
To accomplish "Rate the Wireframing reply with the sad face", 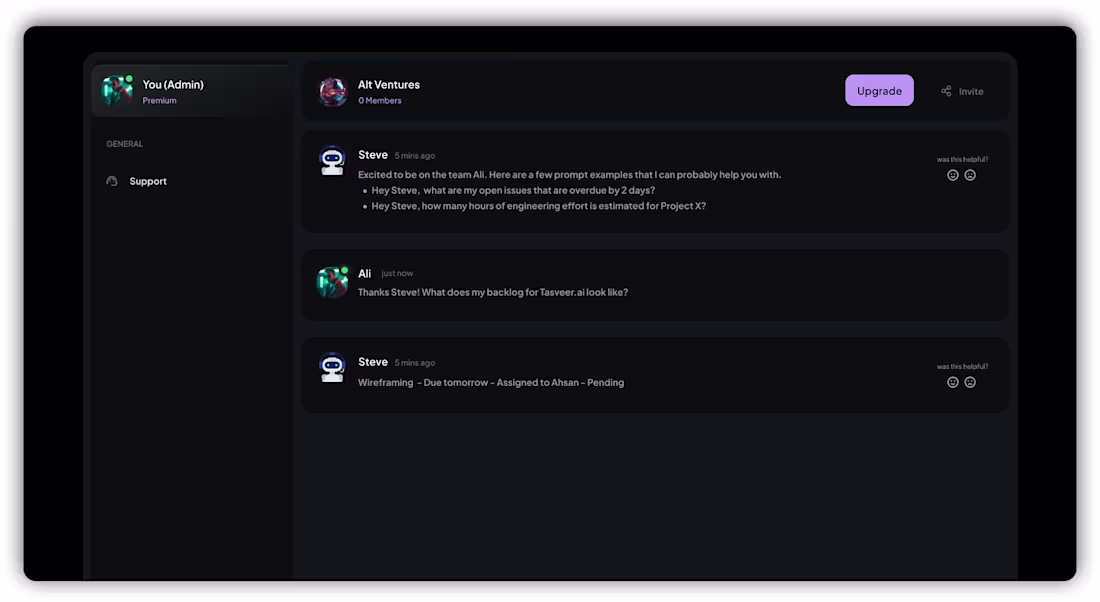I will coord(970,382).
